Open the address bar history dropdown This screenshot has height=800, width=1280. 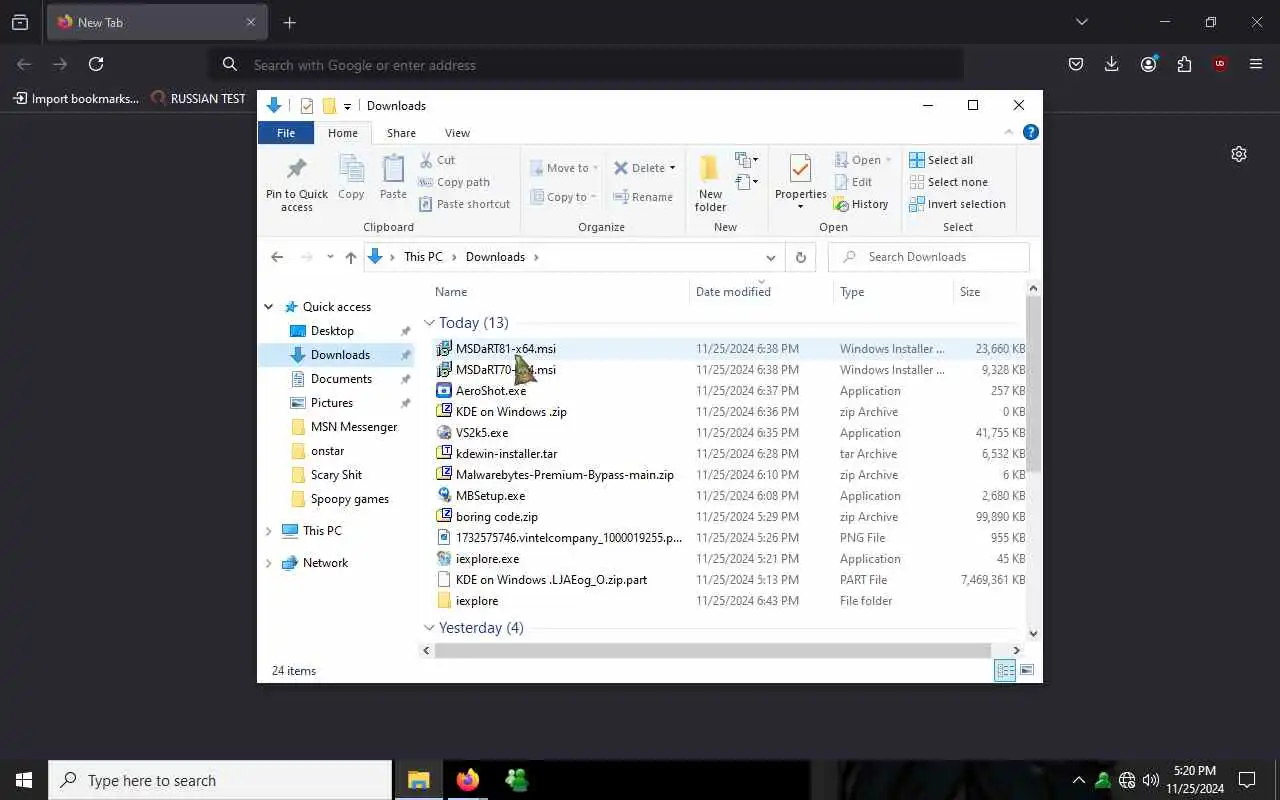click(770, 257)
